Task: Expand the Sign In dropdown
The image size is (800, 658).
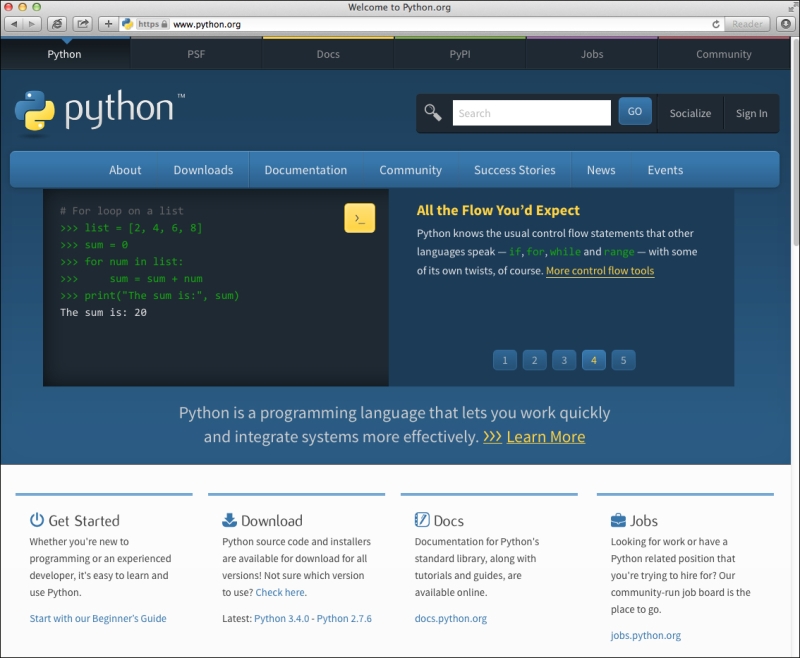Action: [x=752, y=113]
